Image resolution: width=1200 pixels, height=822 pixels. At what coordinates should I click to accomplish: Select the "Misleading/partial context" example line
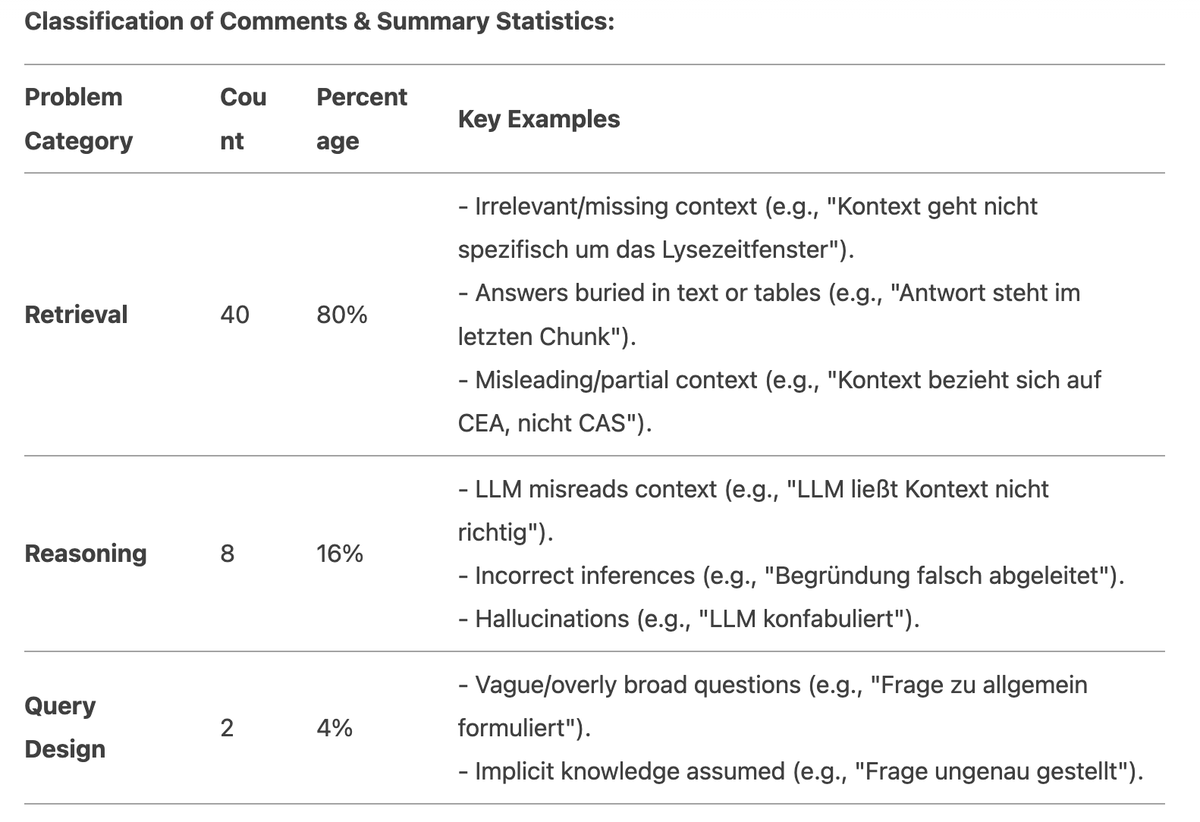[779, 380]
